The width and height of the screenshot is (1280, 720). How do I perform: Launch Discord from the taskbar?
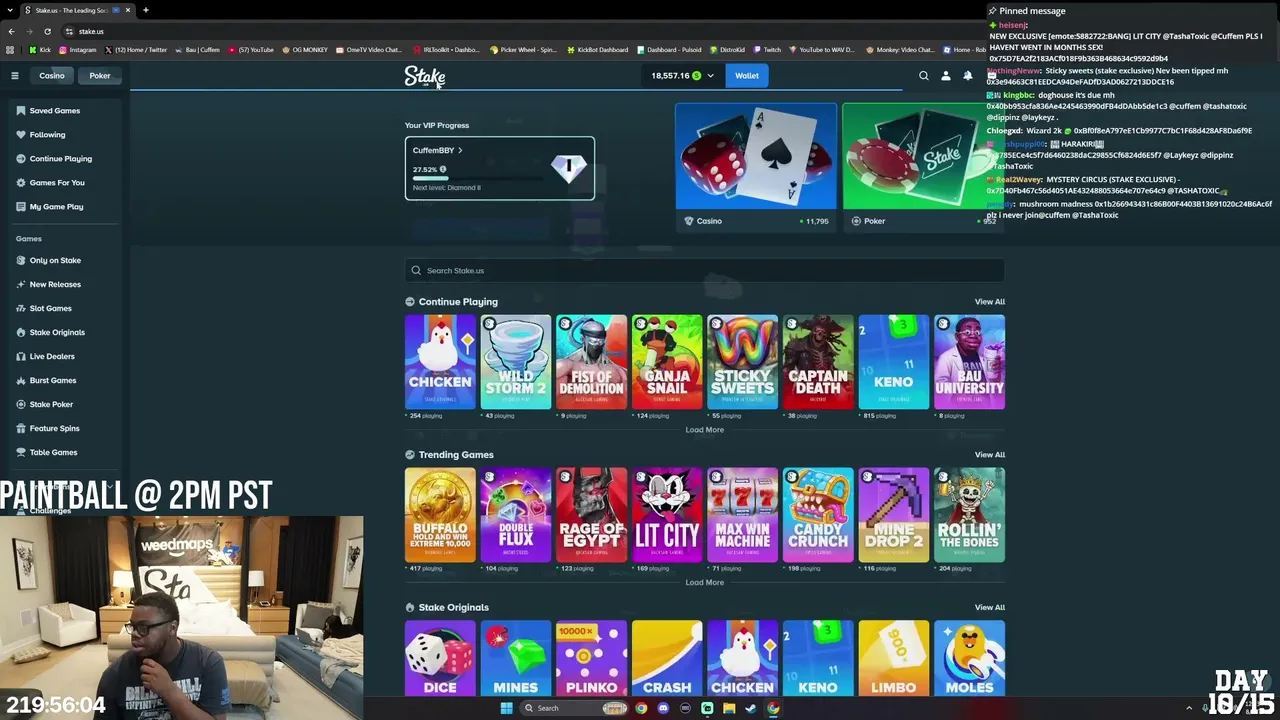pyautogui.click(x=663, y=708)
